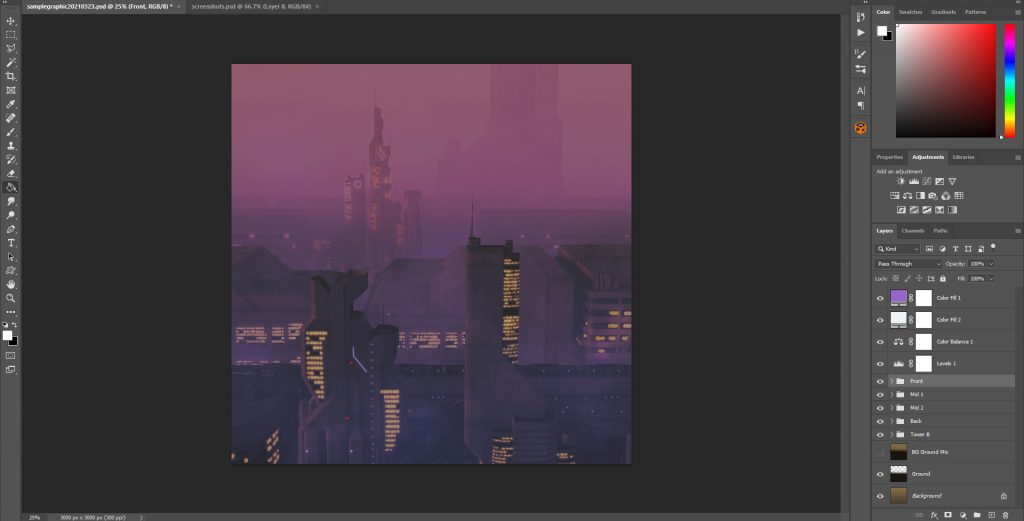Select the Magic Wand tool
The image size is (1024, 521).
point(10,63)
